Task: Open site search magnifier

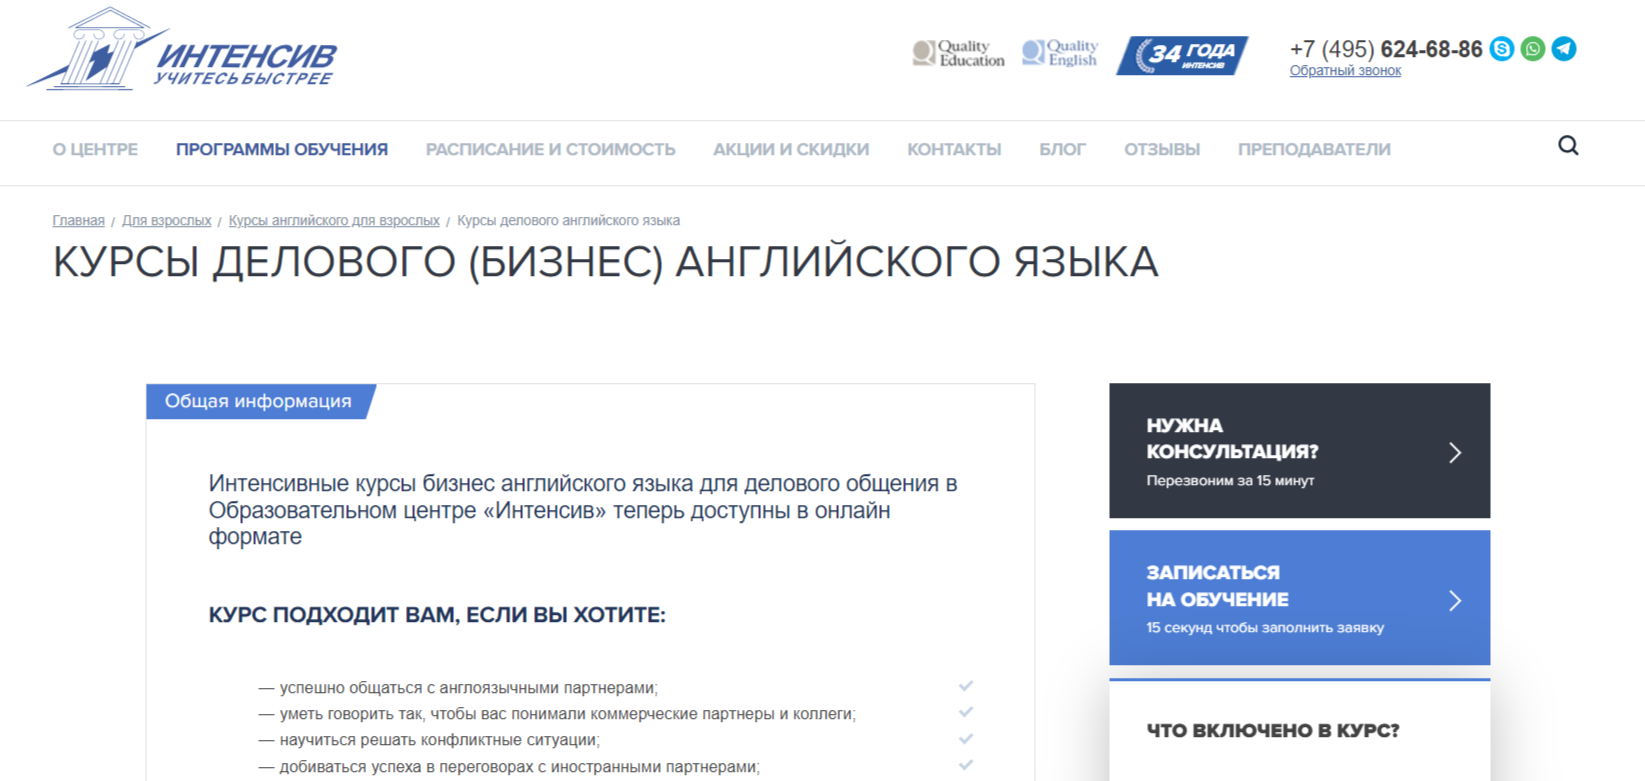Action: pos(1568,146)
